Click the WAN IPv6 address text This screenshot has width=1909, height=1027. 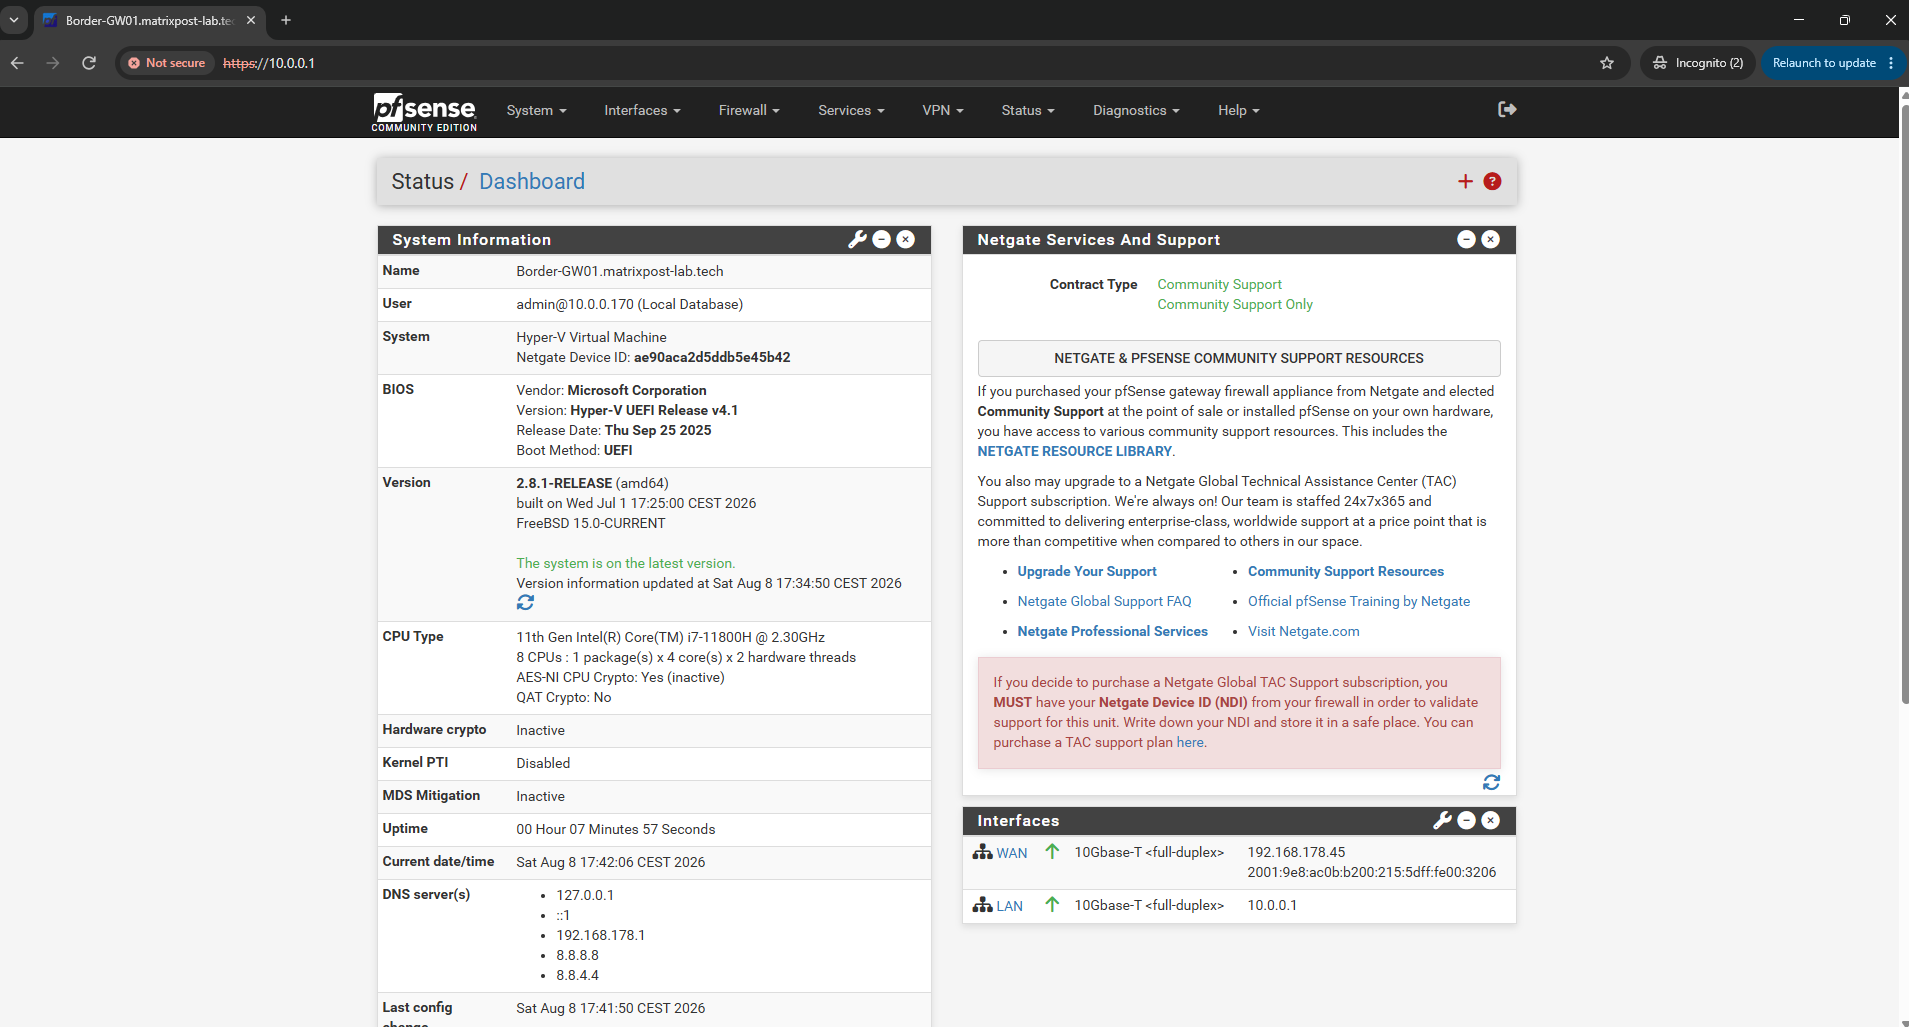[x=1372, y=872]
